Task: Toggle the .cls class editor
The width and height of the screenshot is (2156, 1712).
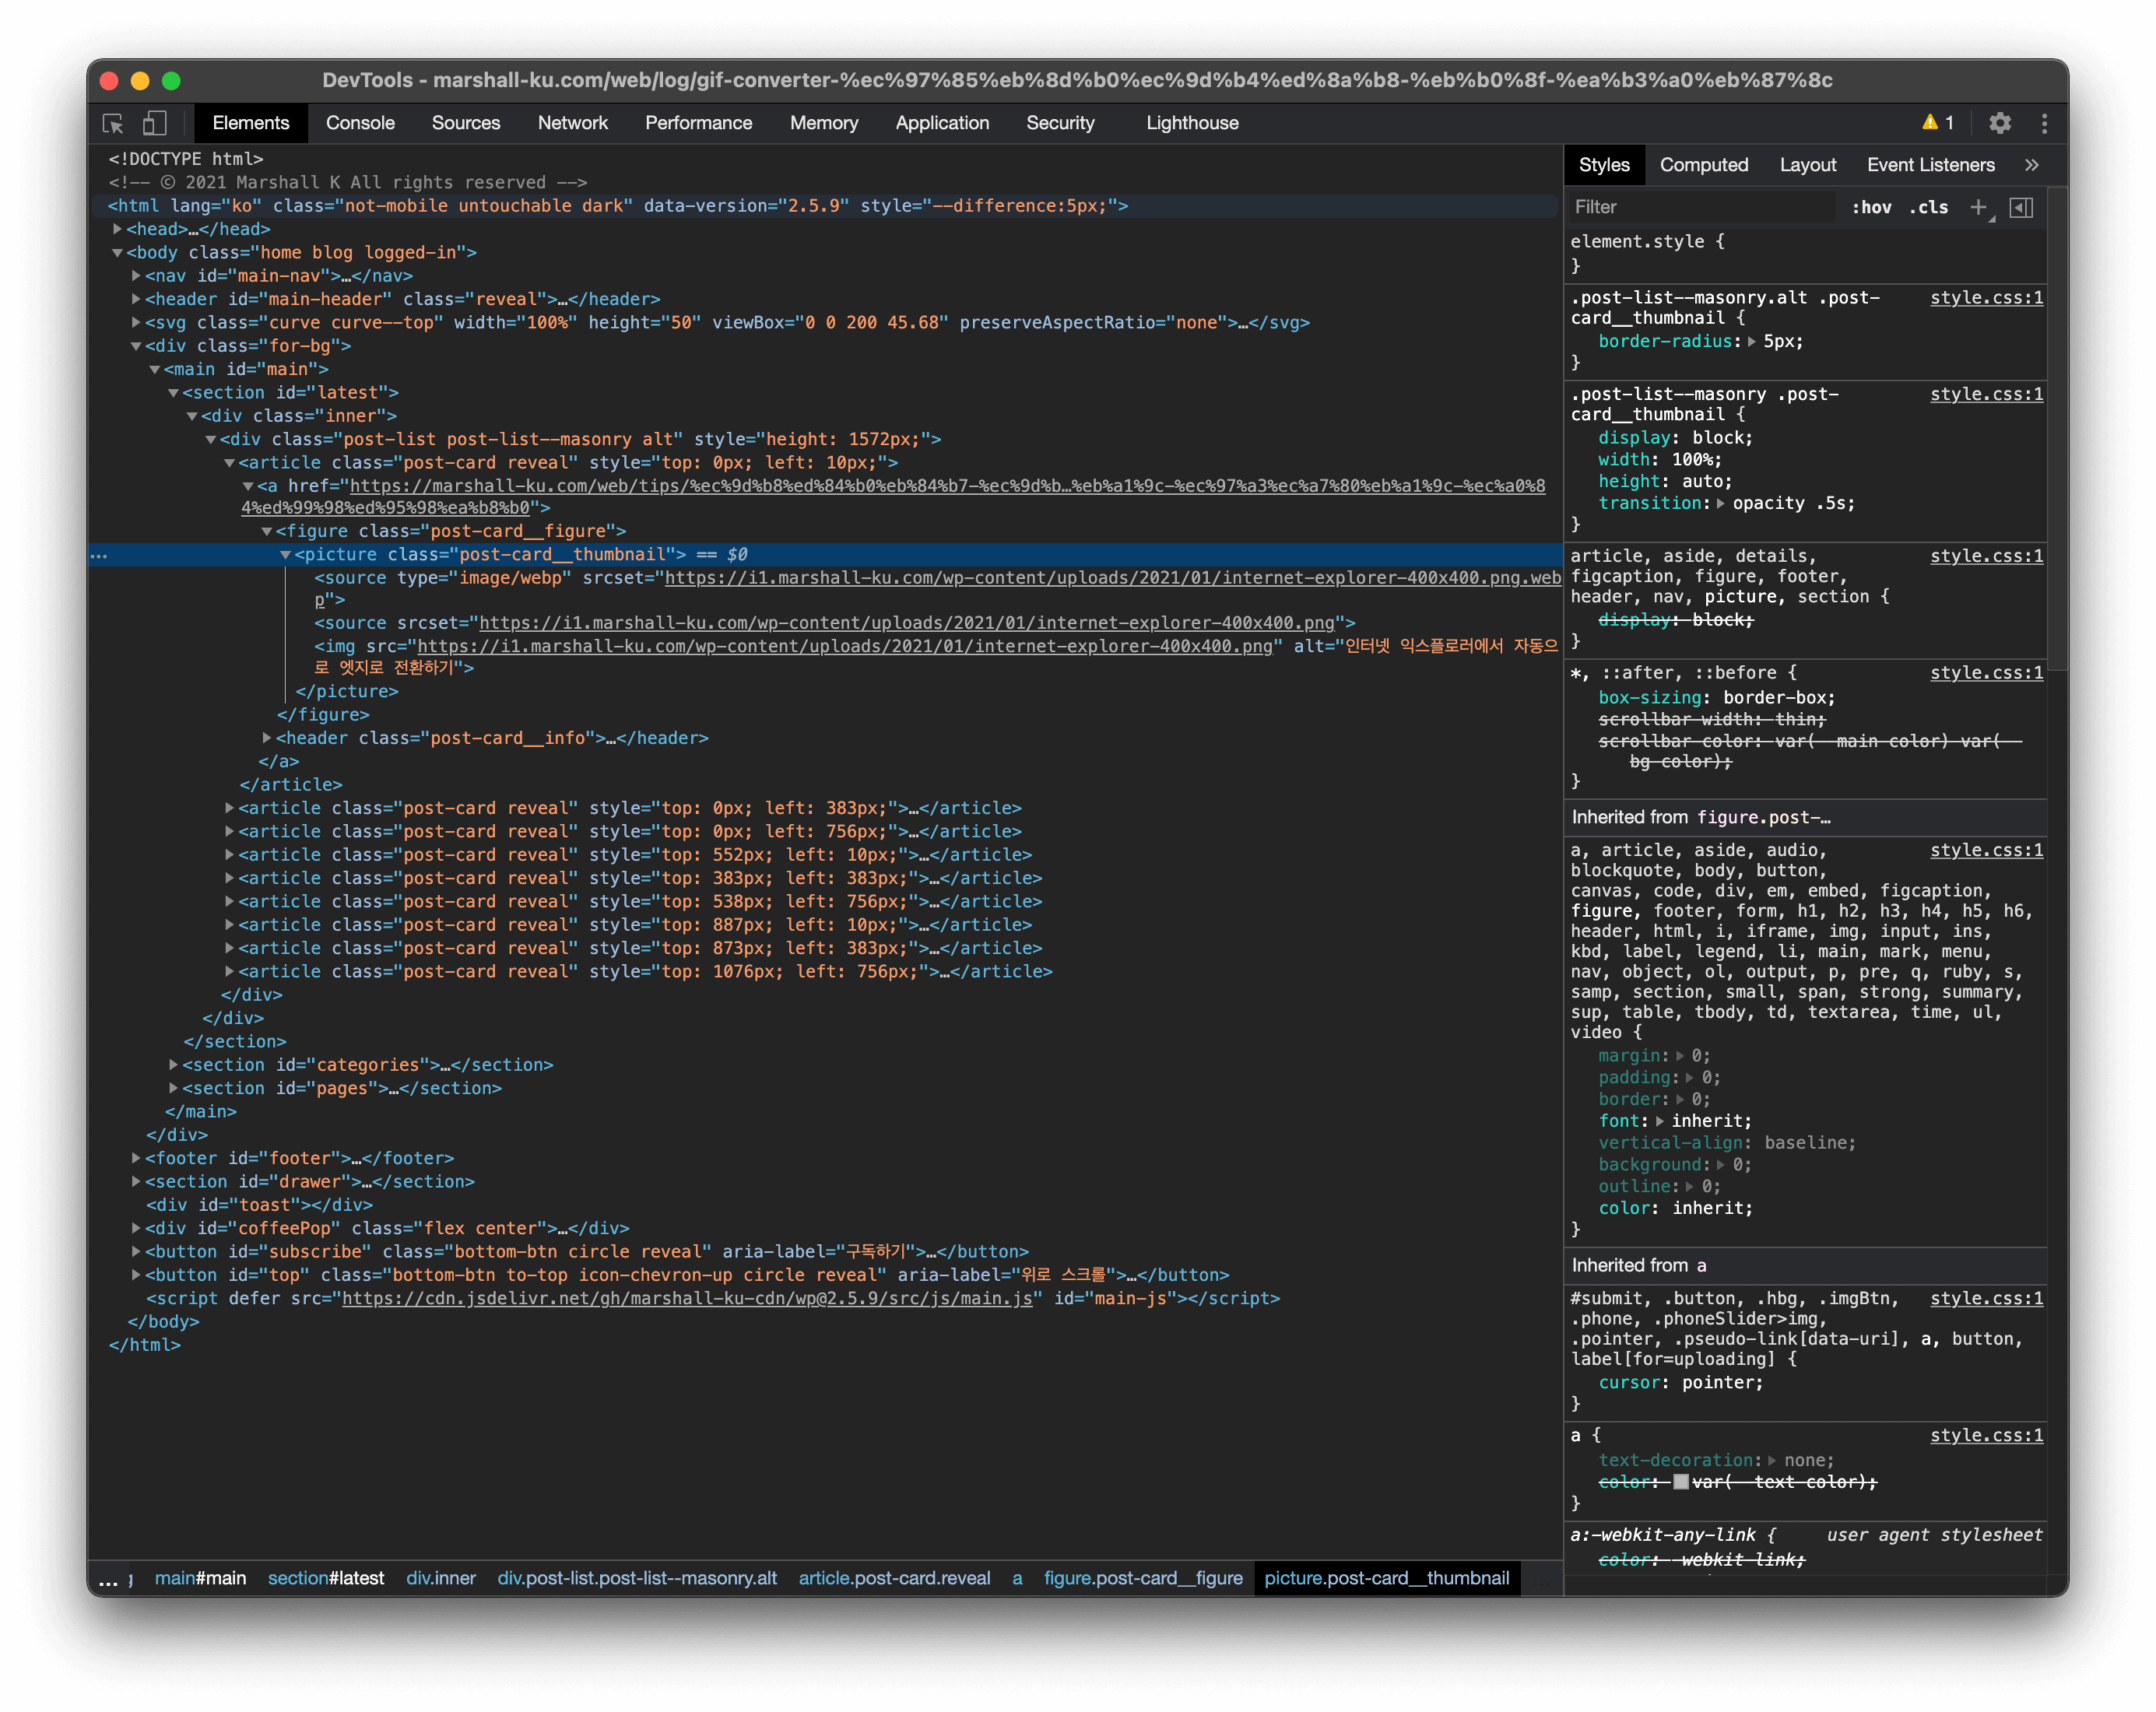Action: [1929, 207]
